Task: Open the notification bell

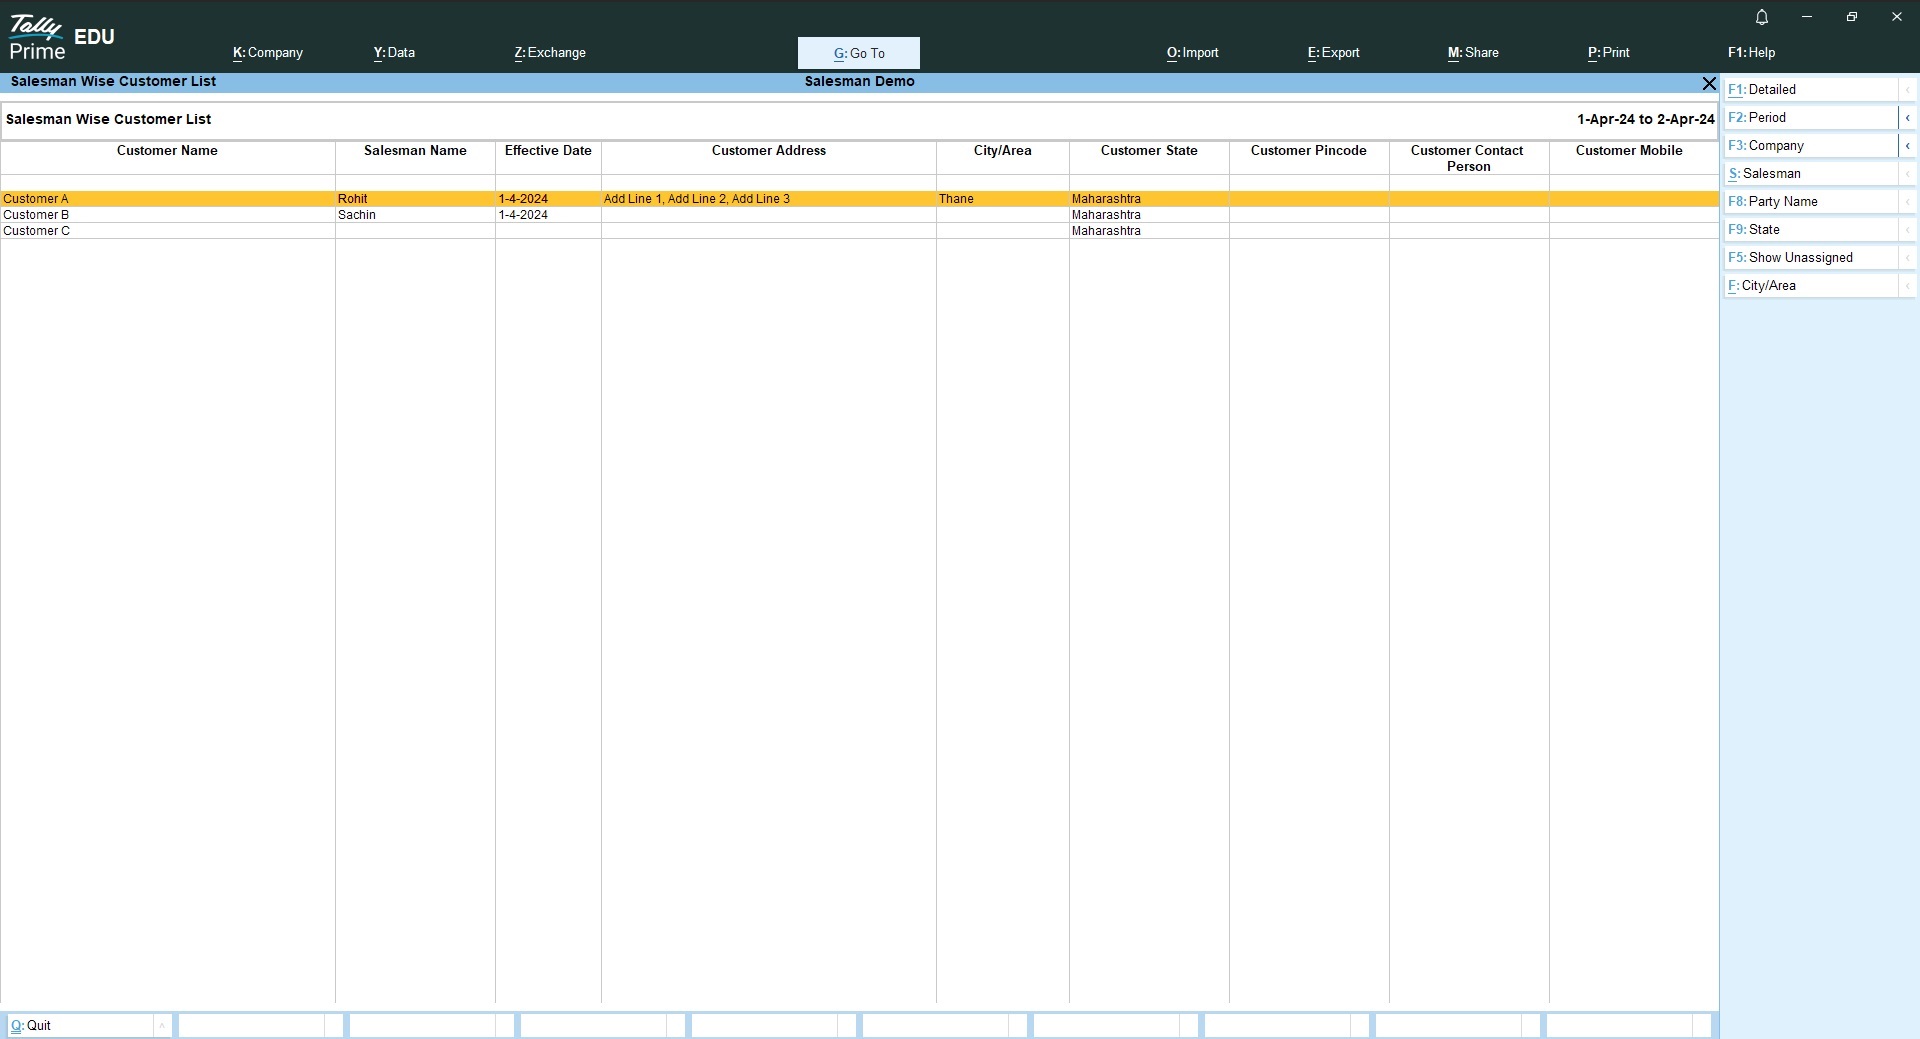Action: (1762, 17)
